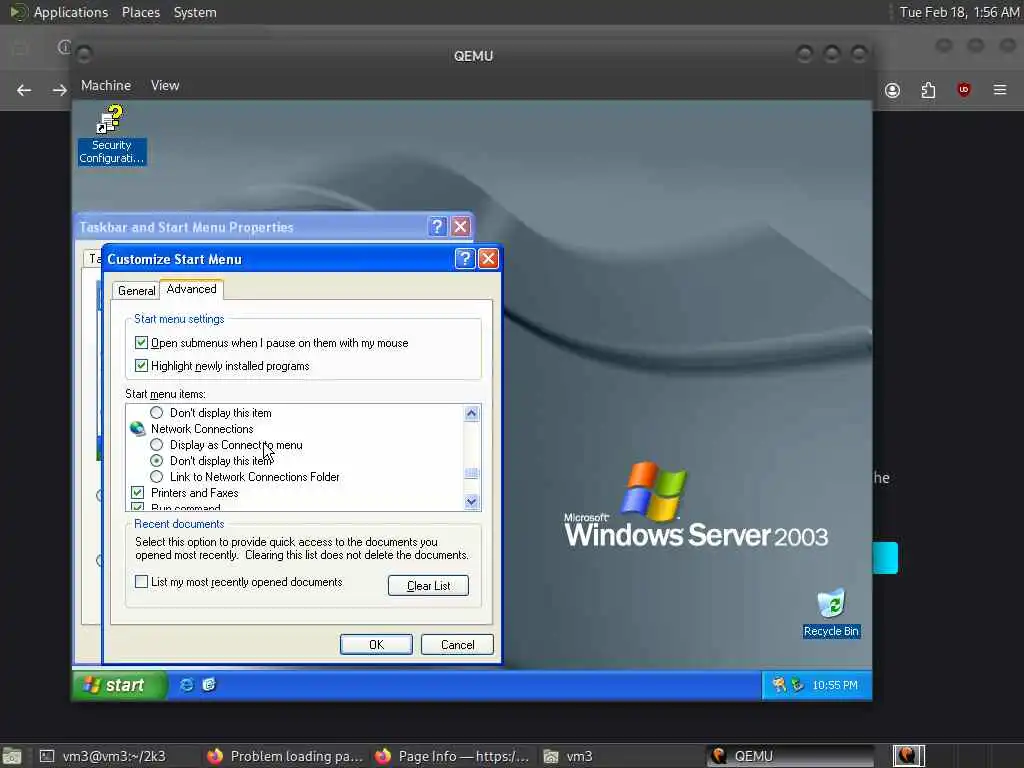The image size is (1024, 768).
Task: Click the second quick launch icon
Action: [x=209, y=685]
